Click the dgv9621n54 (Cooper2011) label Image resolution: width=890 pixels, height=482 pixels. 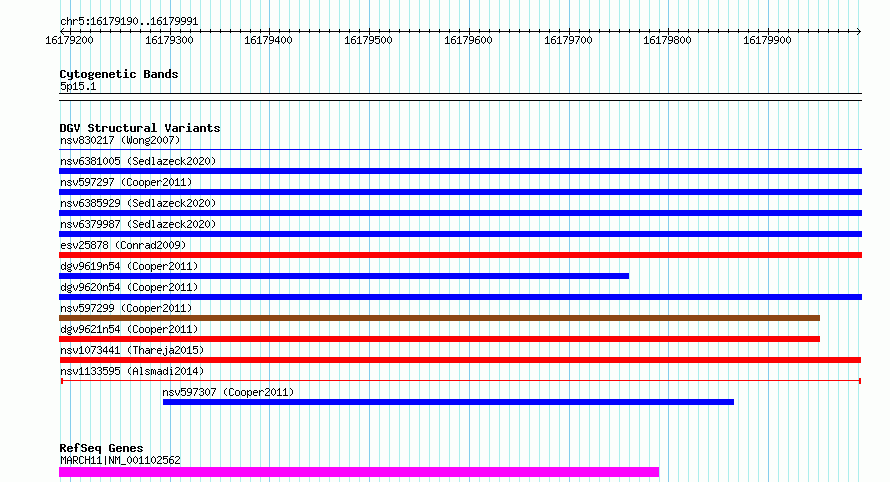[x=129, y=329]
